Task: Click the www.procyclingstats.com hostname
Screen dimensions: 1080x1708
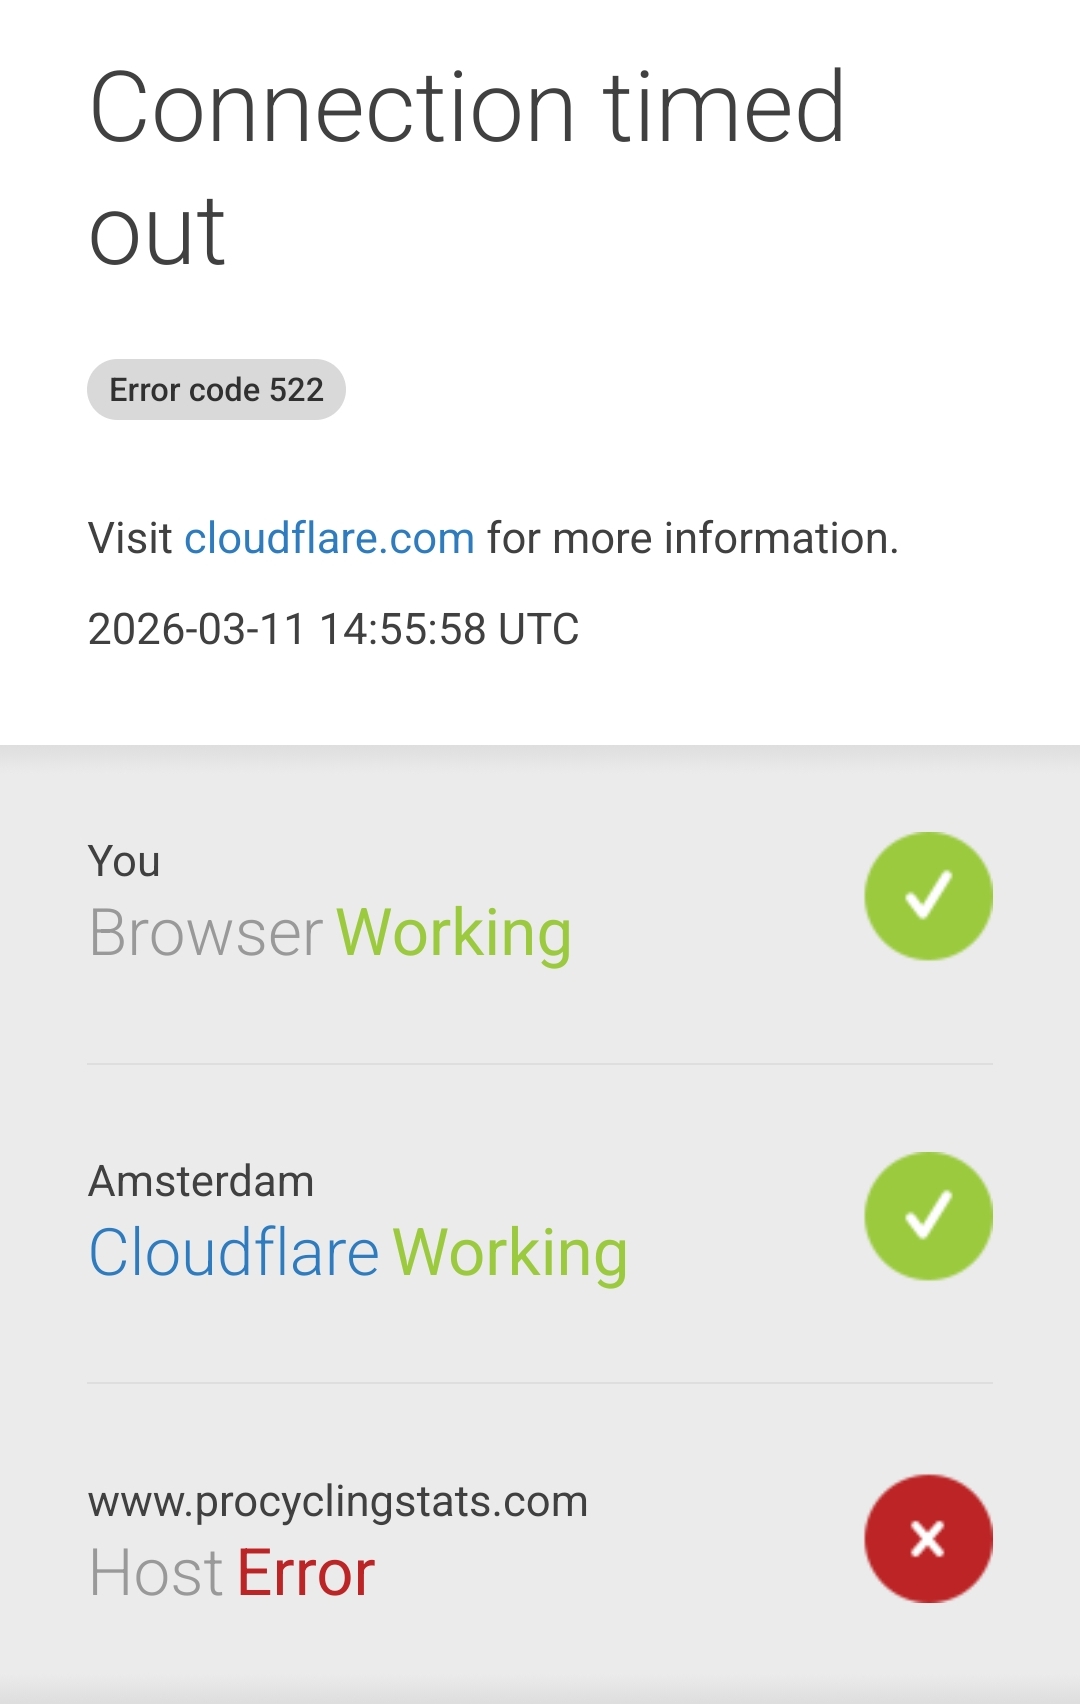Action: click(338, 1502)
